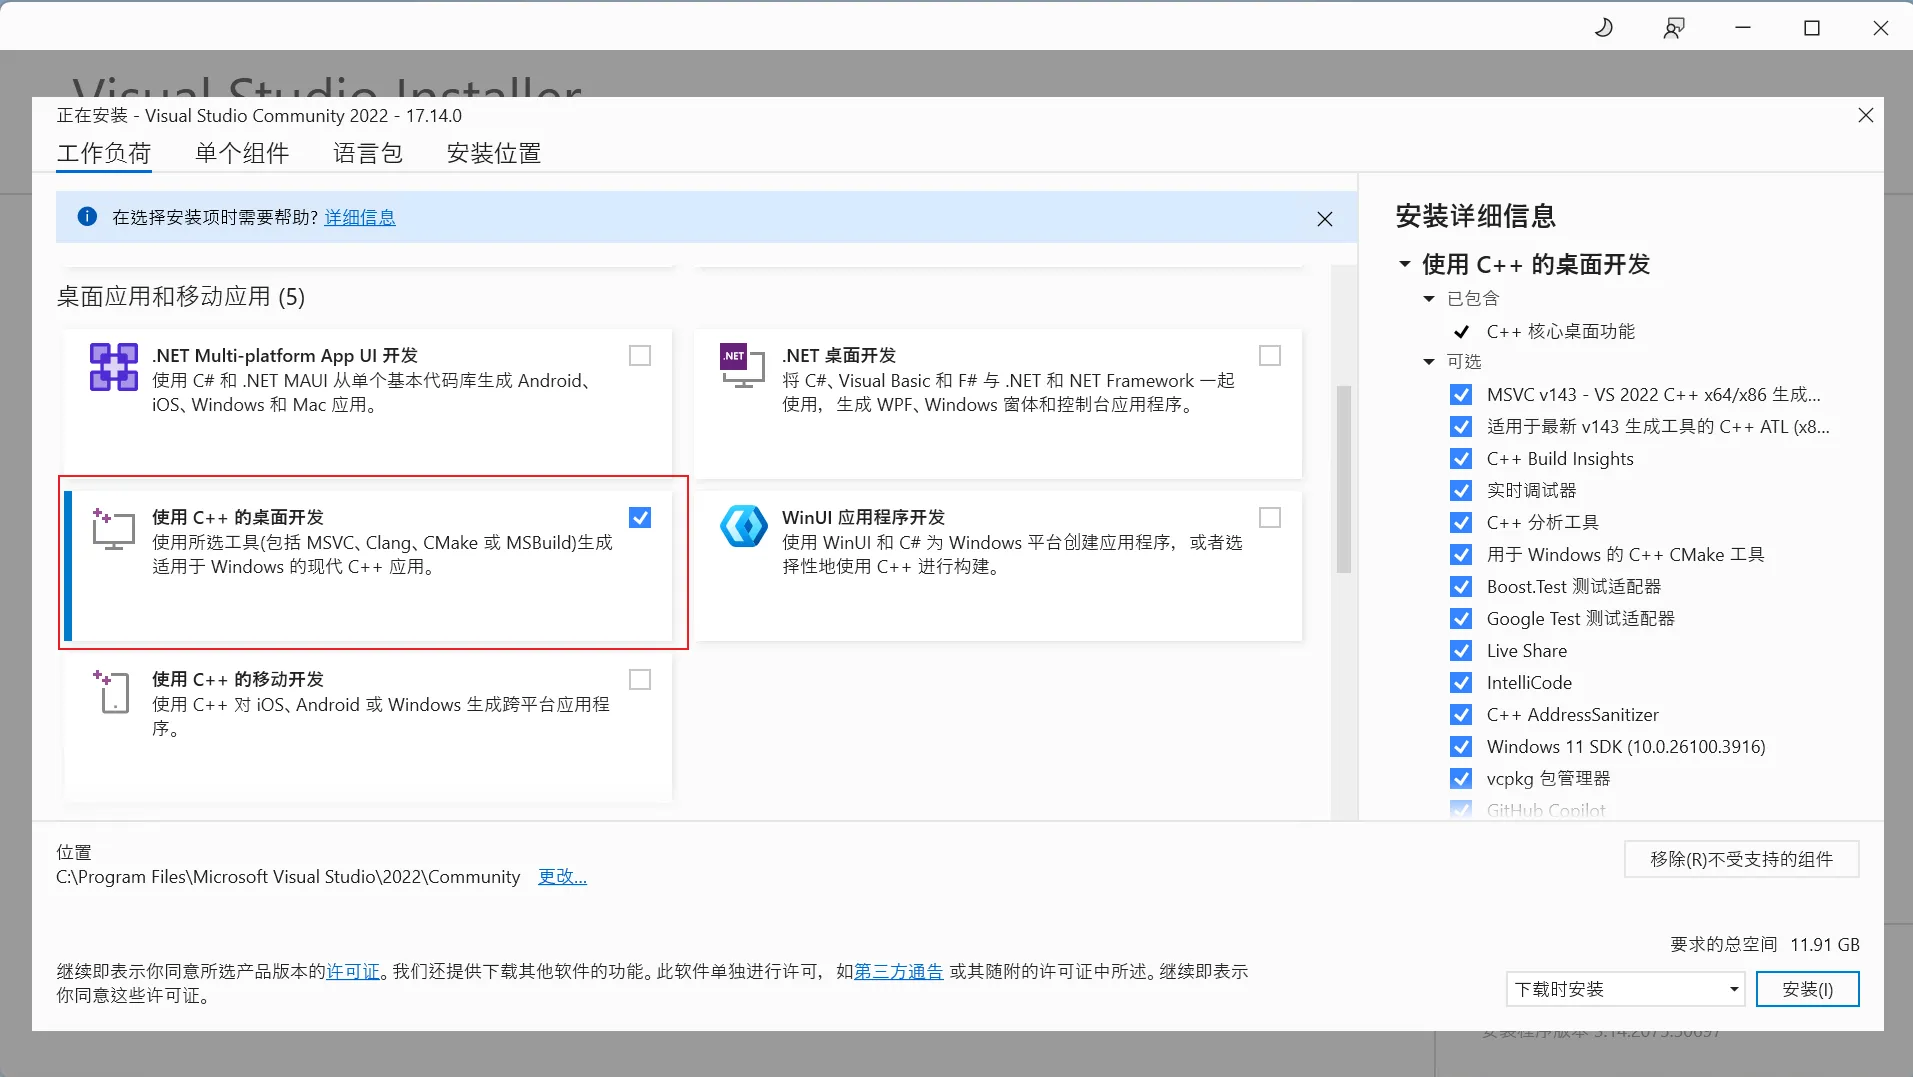The width and height of the screenshot is (1913, 1077).
Task: Uncheck 实时调试器 option
Action: pyautogui.click(x=1461, y=491)
